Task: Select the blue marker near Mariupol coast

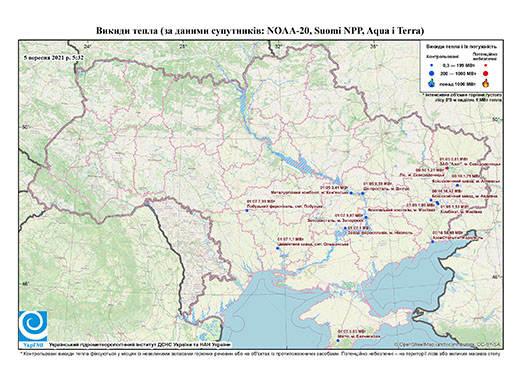Action: click(433, 242)
